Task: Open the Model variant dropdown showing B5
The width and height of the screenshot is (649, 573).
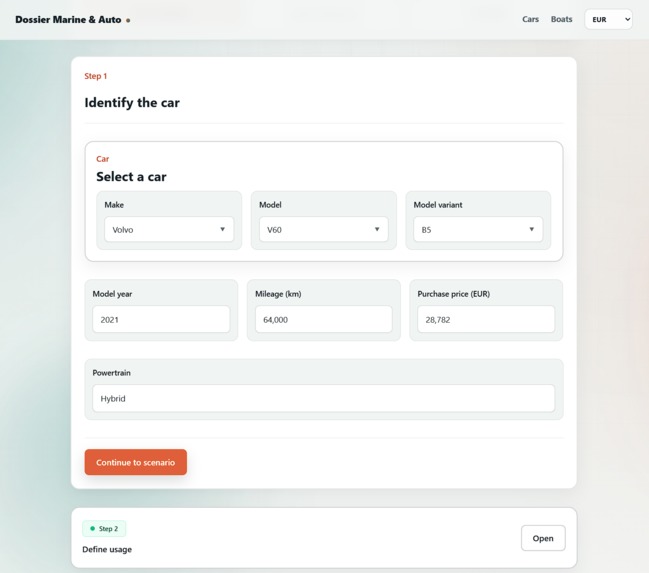Action: point(478,229)
